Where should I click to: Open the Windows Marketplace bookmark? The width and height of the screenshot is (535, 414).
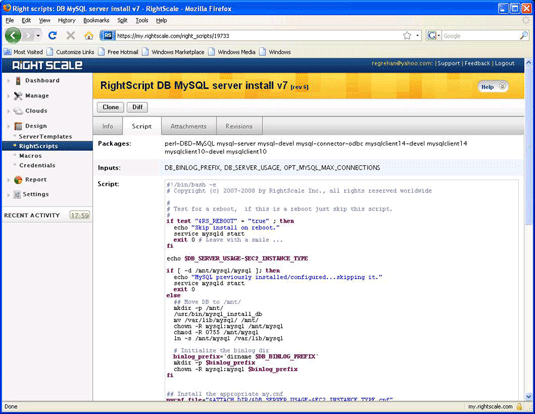[173, 52]
